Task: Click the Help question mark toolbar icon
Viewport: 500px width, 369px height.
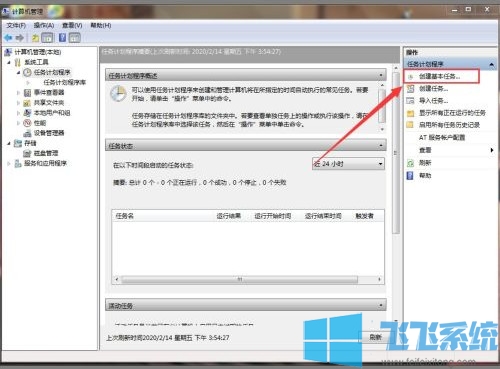Action: (x=62, y=38)
